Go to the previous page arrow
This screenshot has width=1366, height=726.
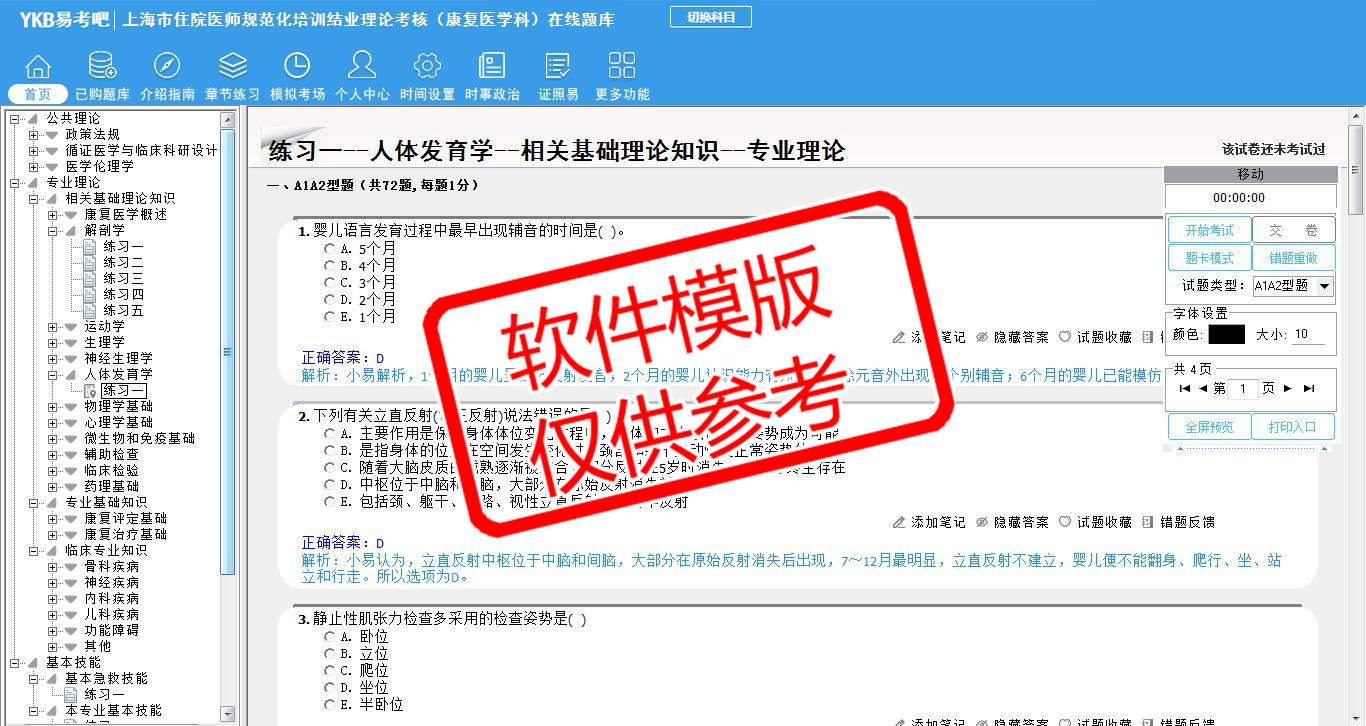pos(1203,389)
